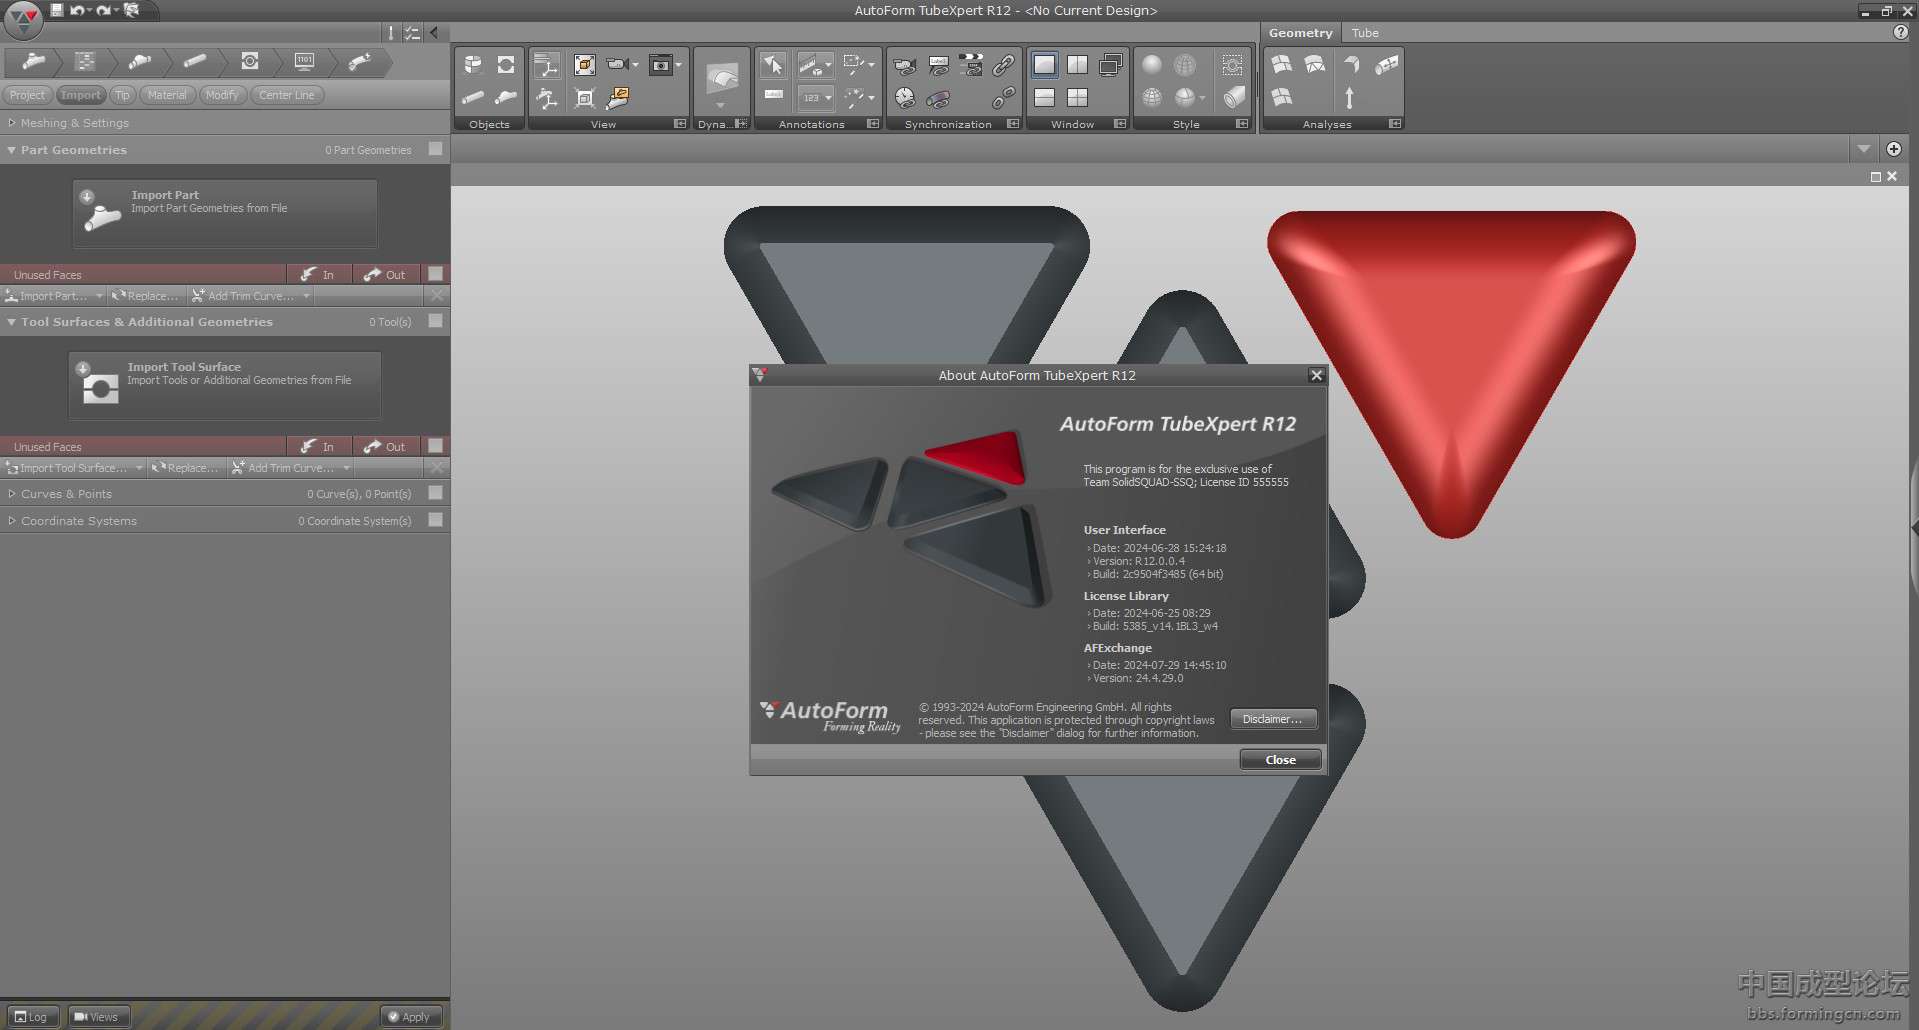This screenshot has width=1919, height=1030.
Task: Click the undo arrow icon
Action: tap(77, 10)
